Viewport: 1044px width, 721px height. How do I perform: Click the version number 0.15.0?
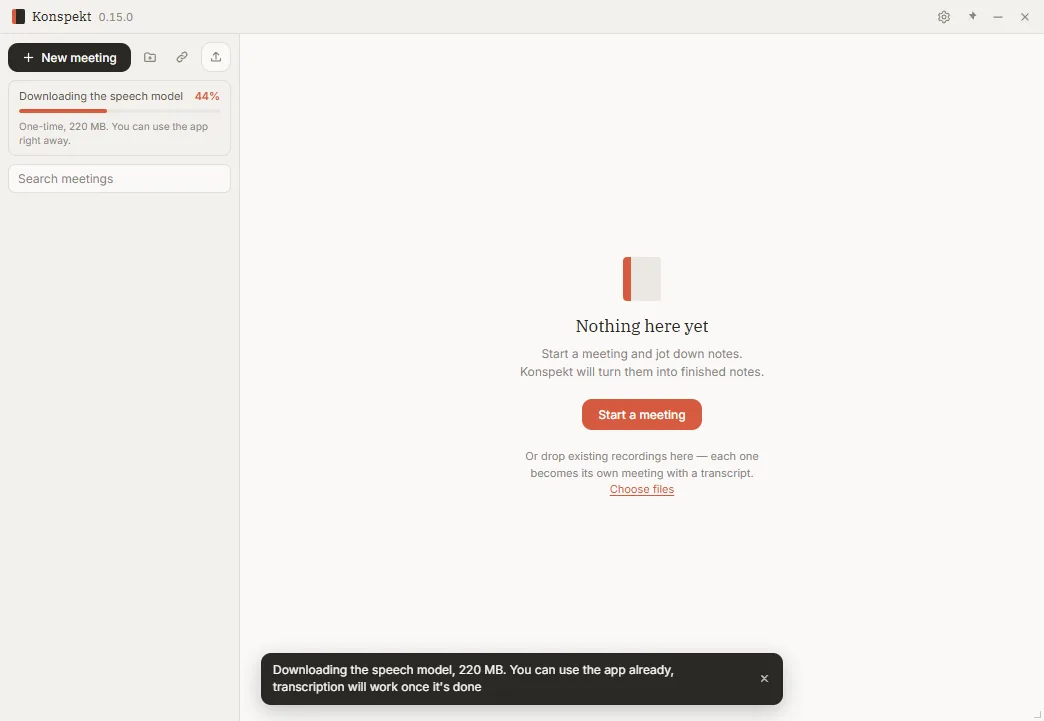(116, 17)
